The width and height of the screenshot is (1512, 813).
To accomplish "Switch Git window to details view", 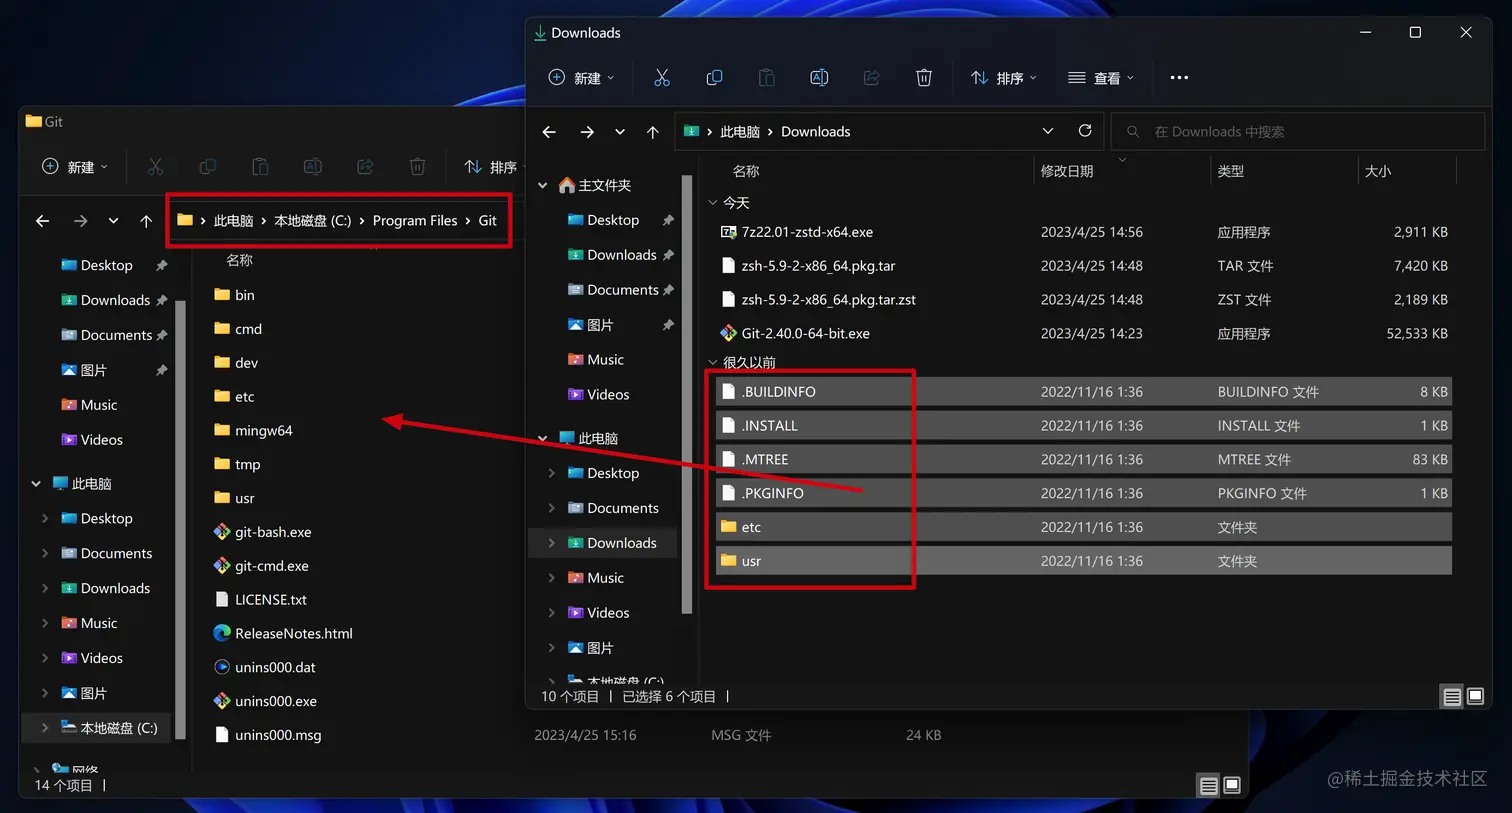I will (x=1208, y=786).
